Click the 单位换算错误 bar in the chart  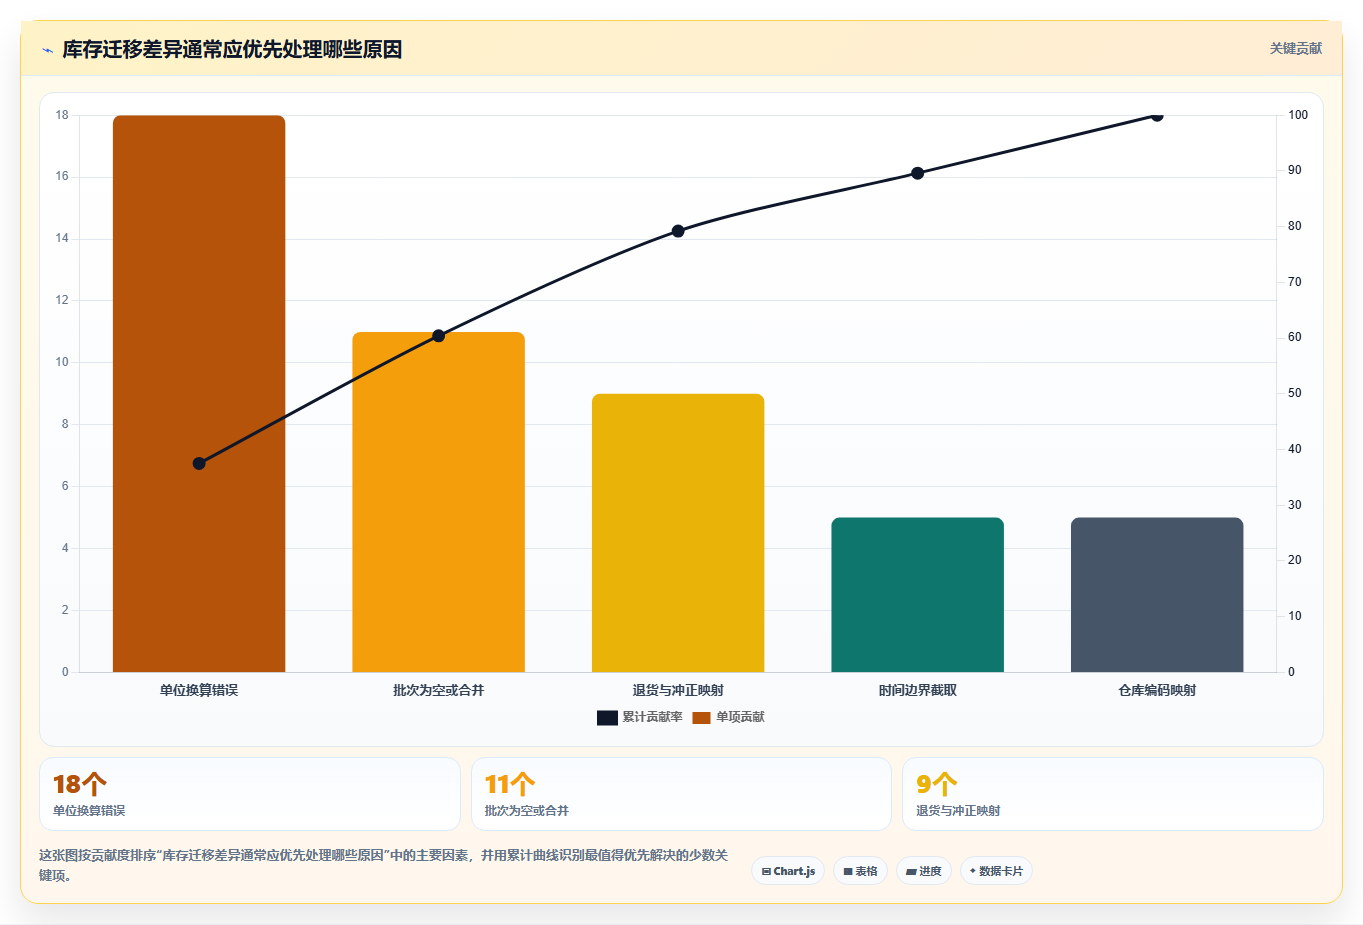click(x=199, y=394)
